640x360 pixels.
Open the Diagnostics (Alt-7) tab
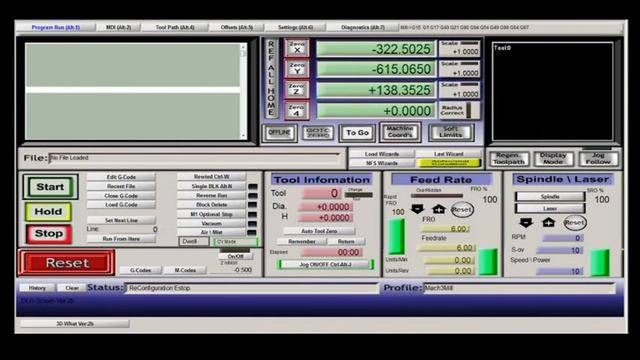point(363,27)
